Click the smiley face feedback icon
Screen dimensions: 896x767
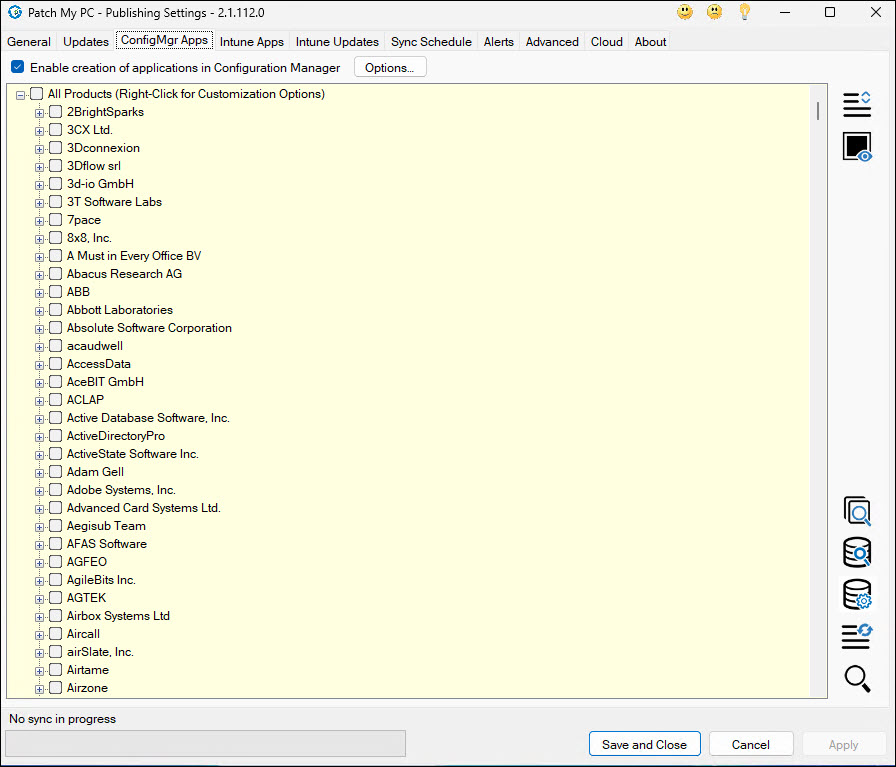pos(685,12)
